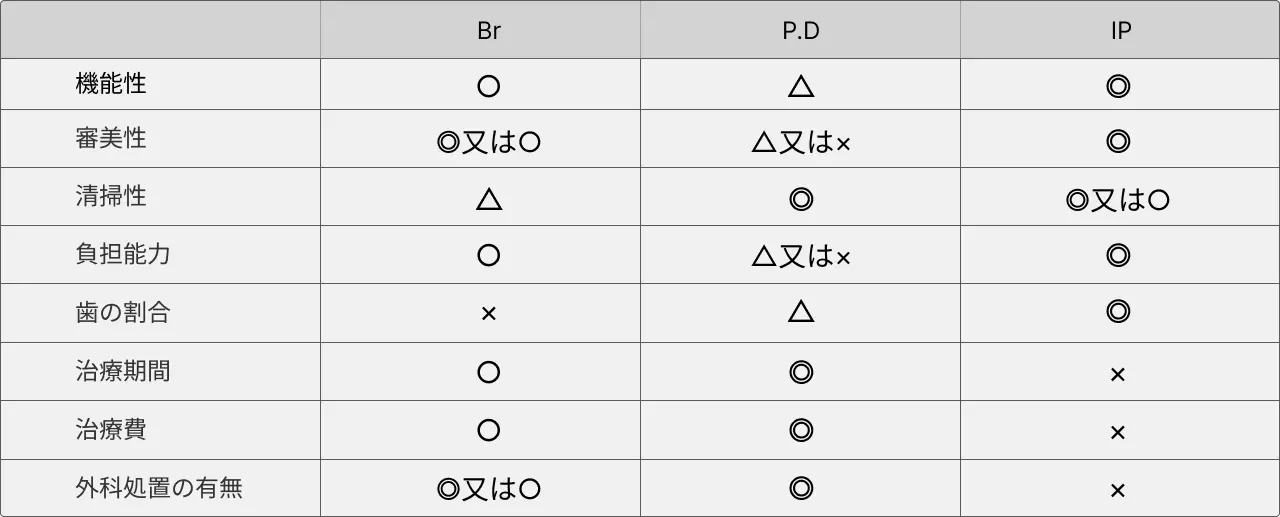Screen dimensions: 1280x517
Task: Select the 負担能力 row label
Action: (123, 254)
